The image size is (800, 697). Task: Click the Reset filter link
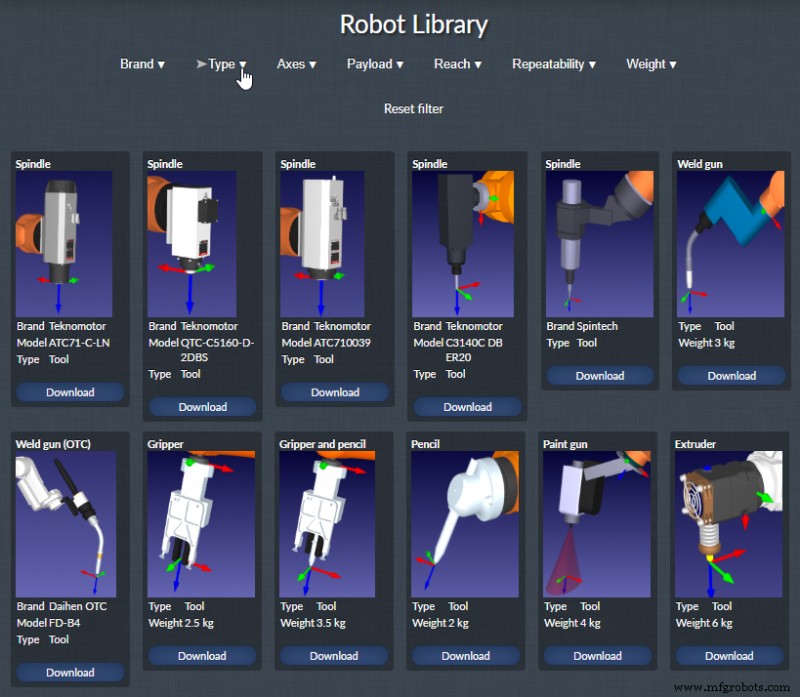[x=413, y=108]
